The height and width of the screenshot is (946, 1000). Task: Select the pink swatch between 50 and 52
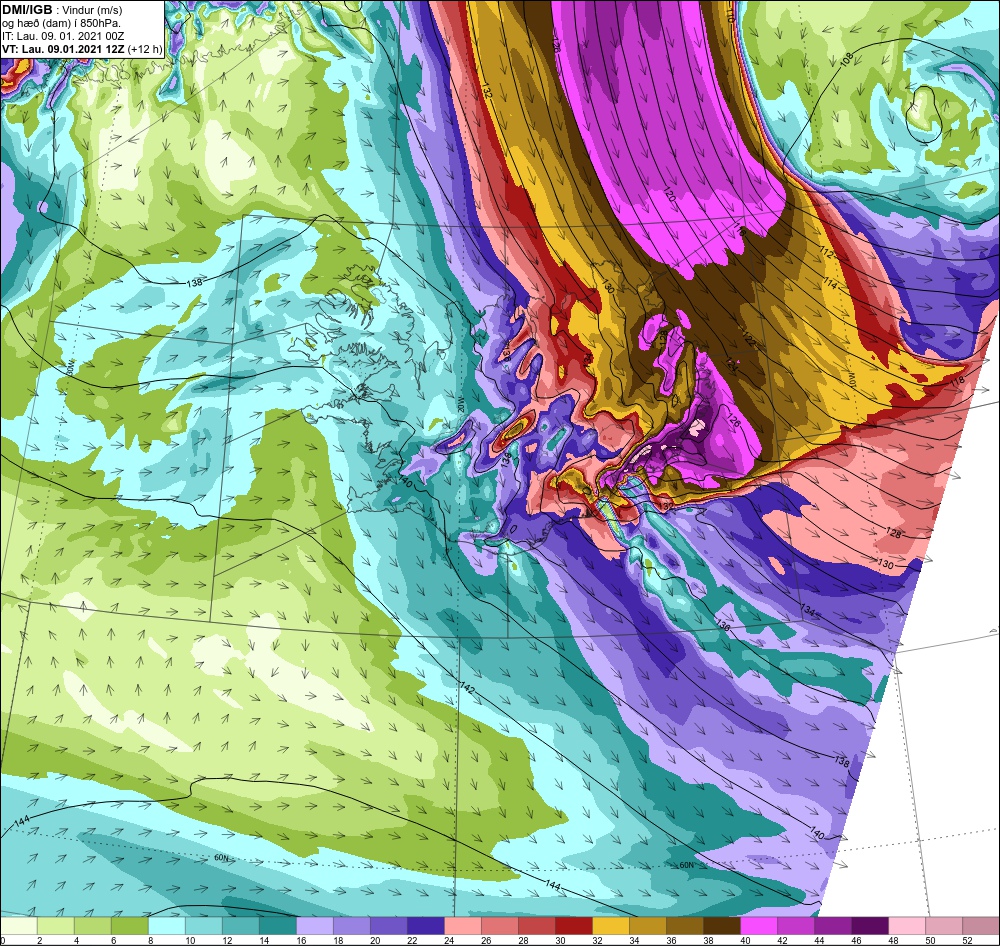(944, 925)
